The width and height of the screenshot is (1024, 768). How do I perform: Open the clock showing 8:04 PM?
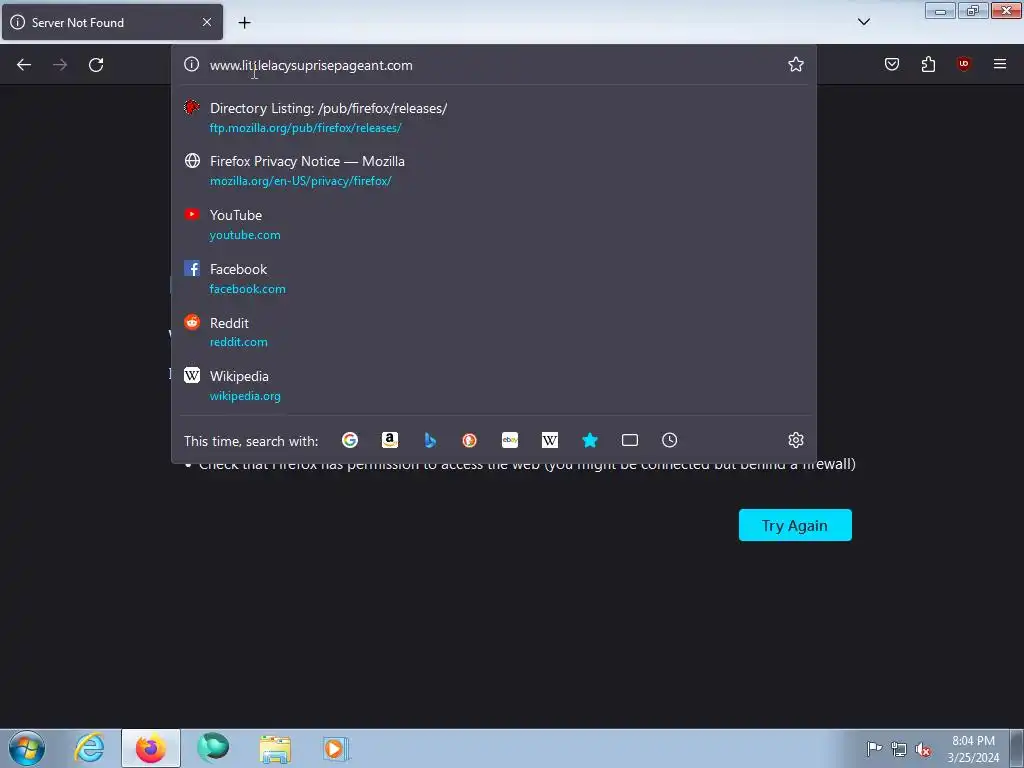pyautogui.click(x=973, y=749)
